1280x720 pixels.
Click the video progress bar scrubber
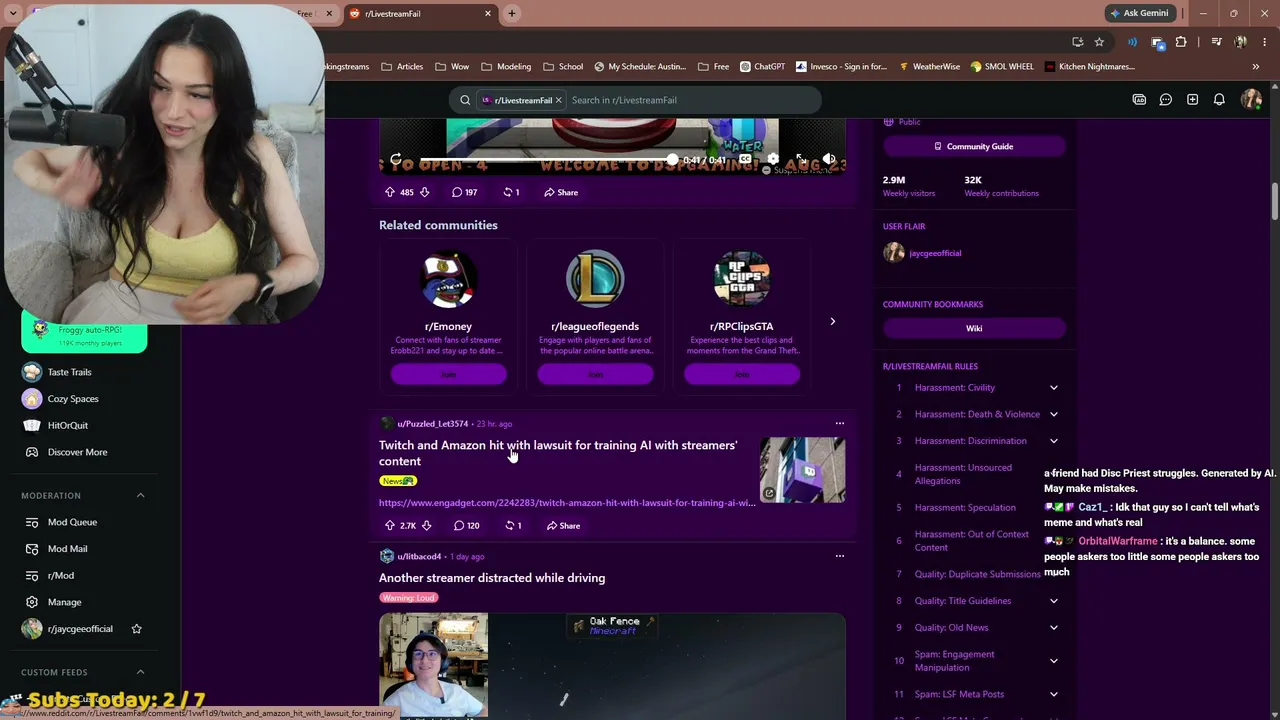click(672, 160)
